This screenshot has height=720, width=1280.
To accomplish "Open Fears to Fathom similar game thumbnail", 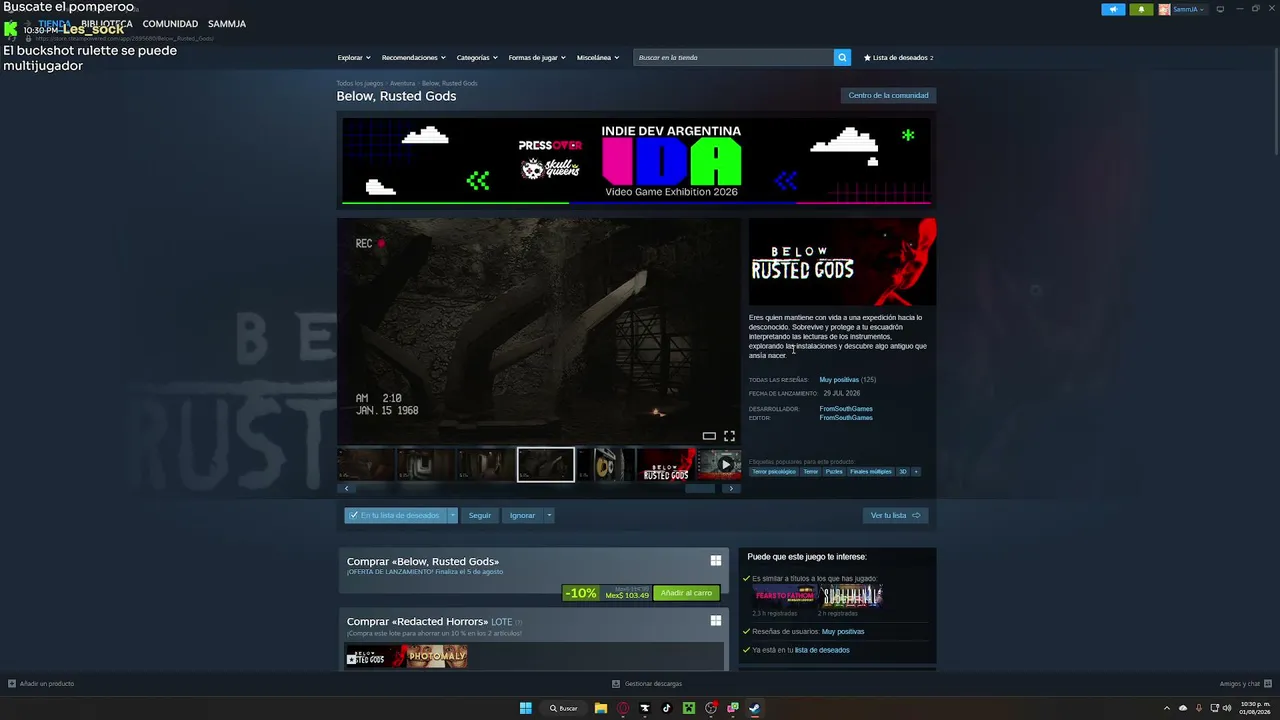I will tap(784, 596).
